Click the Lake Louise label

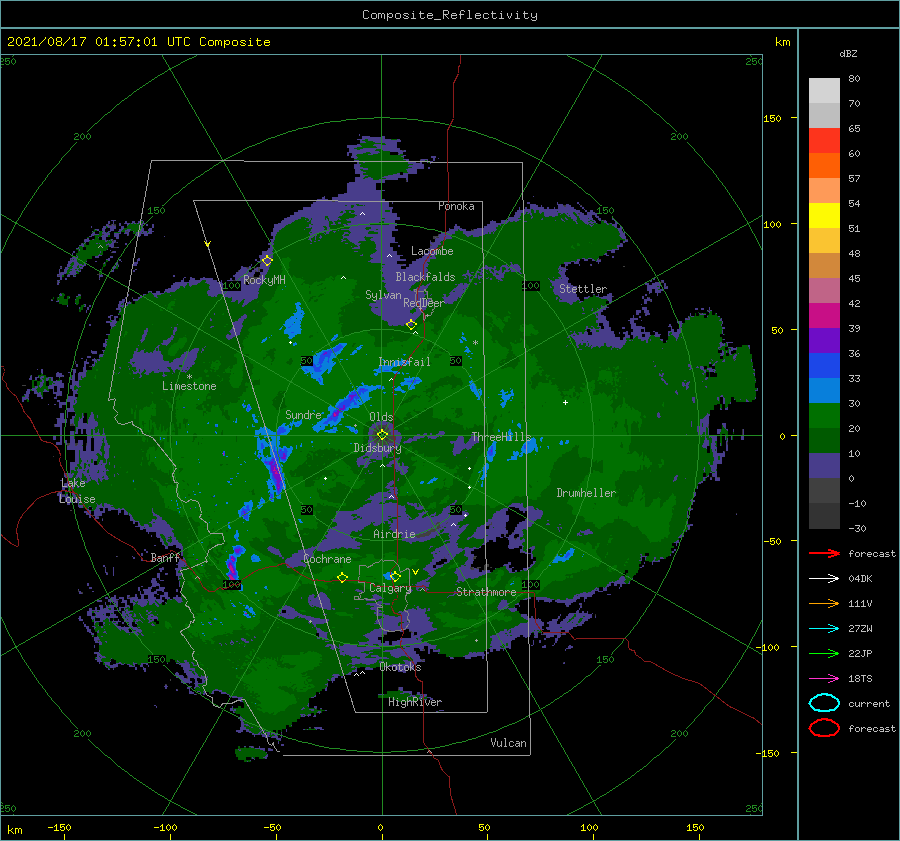78,491
